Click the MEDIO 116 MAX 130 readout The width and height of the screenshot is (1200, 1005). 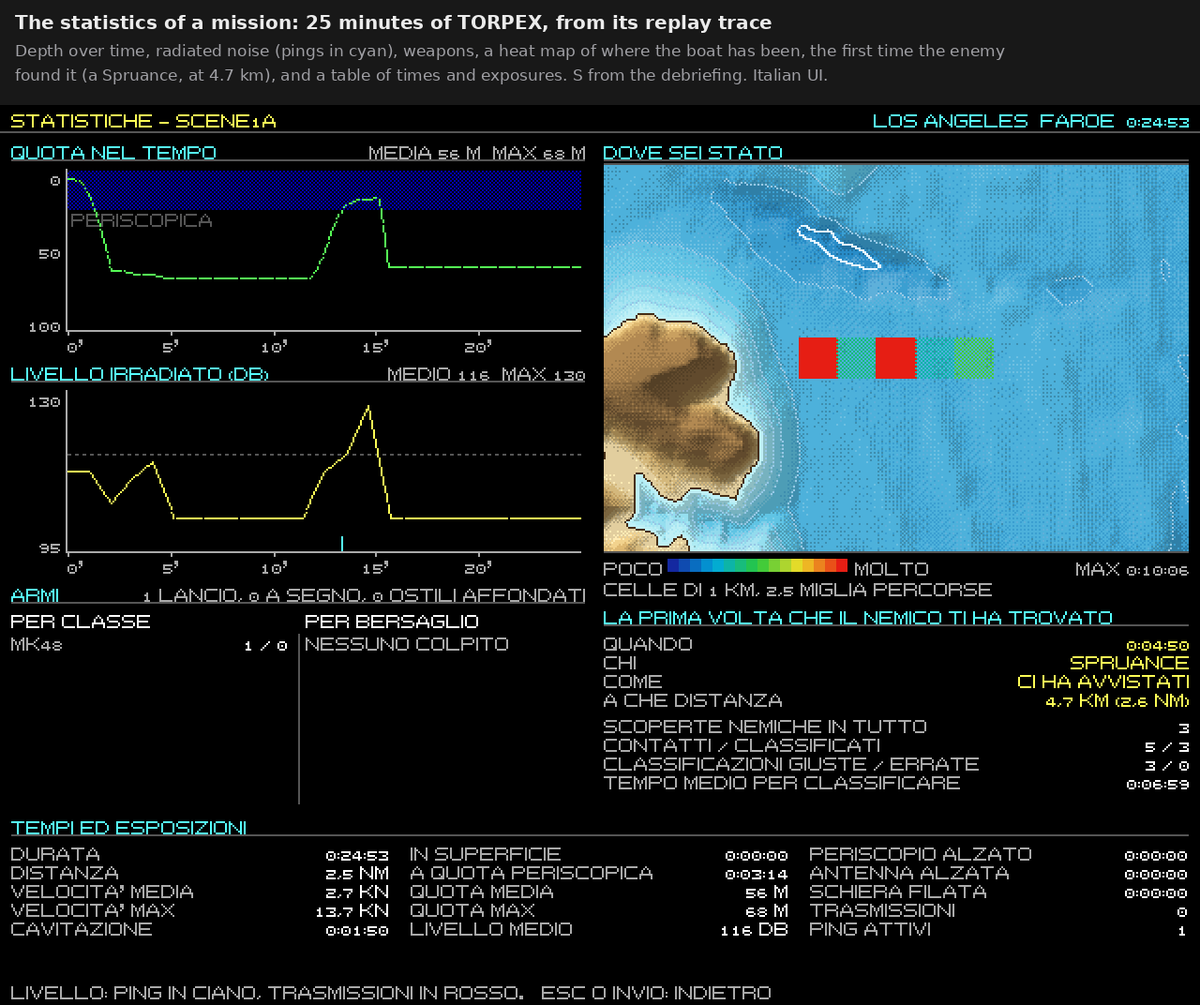[x=486, y=374]
